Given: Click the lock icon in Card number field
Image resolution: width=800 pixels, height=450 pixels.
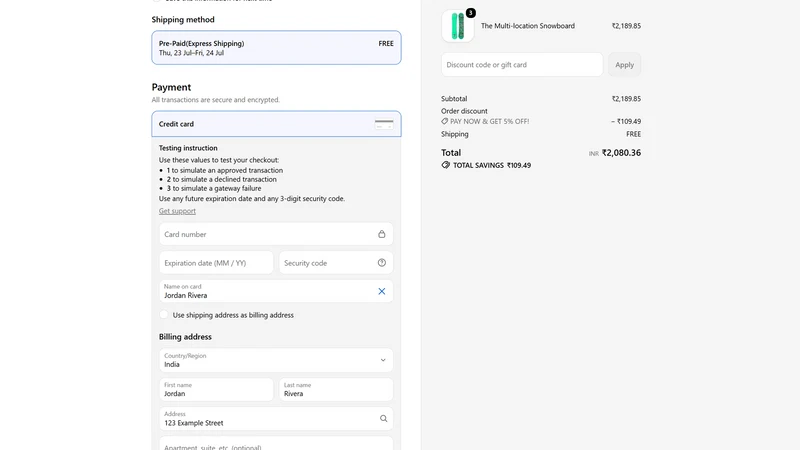Looking at the screenshot, I should [382, 234].
